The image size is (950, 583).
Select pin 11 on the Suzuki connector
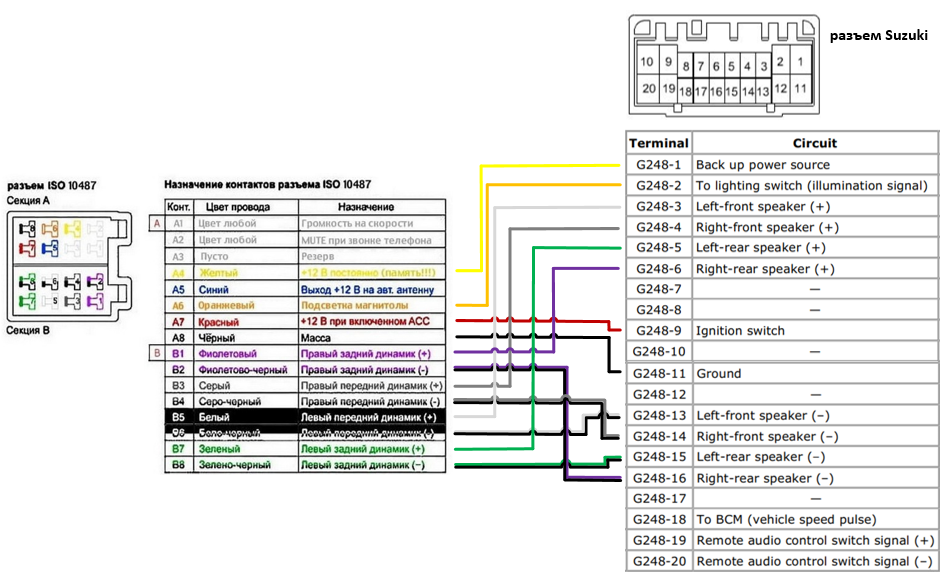click(800, 88)
